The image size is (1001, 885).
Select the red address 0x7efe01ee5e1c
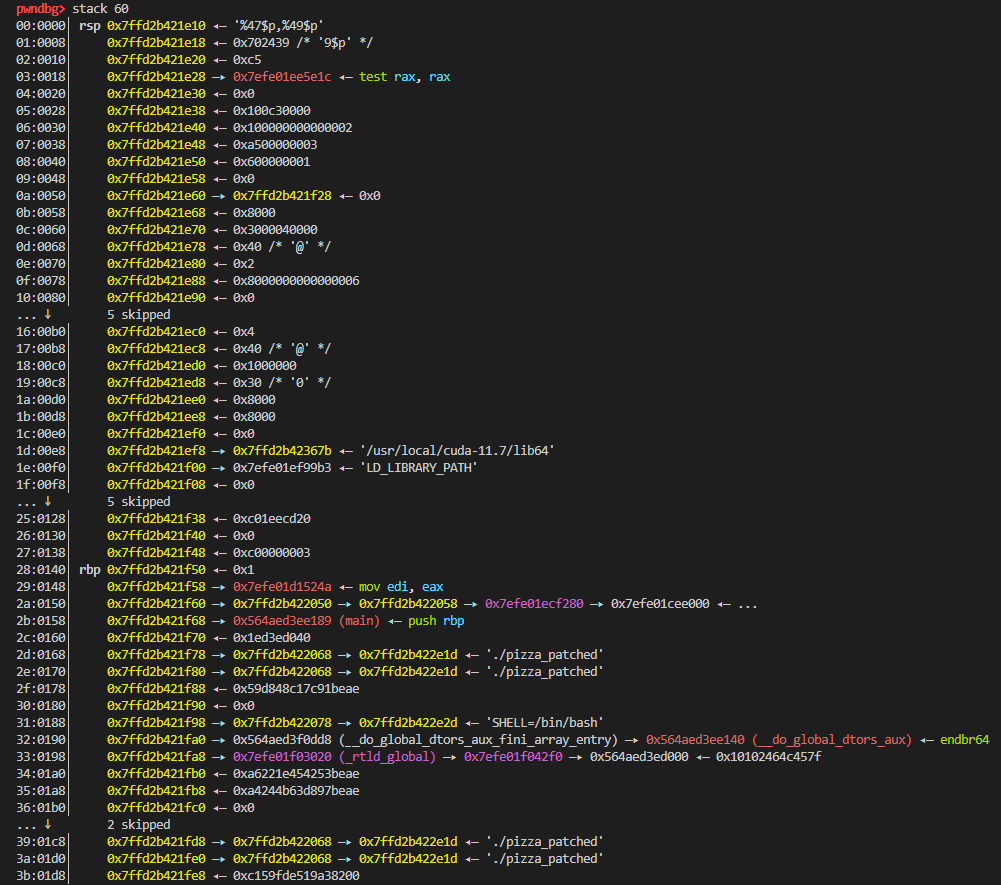tap(283, 76)
